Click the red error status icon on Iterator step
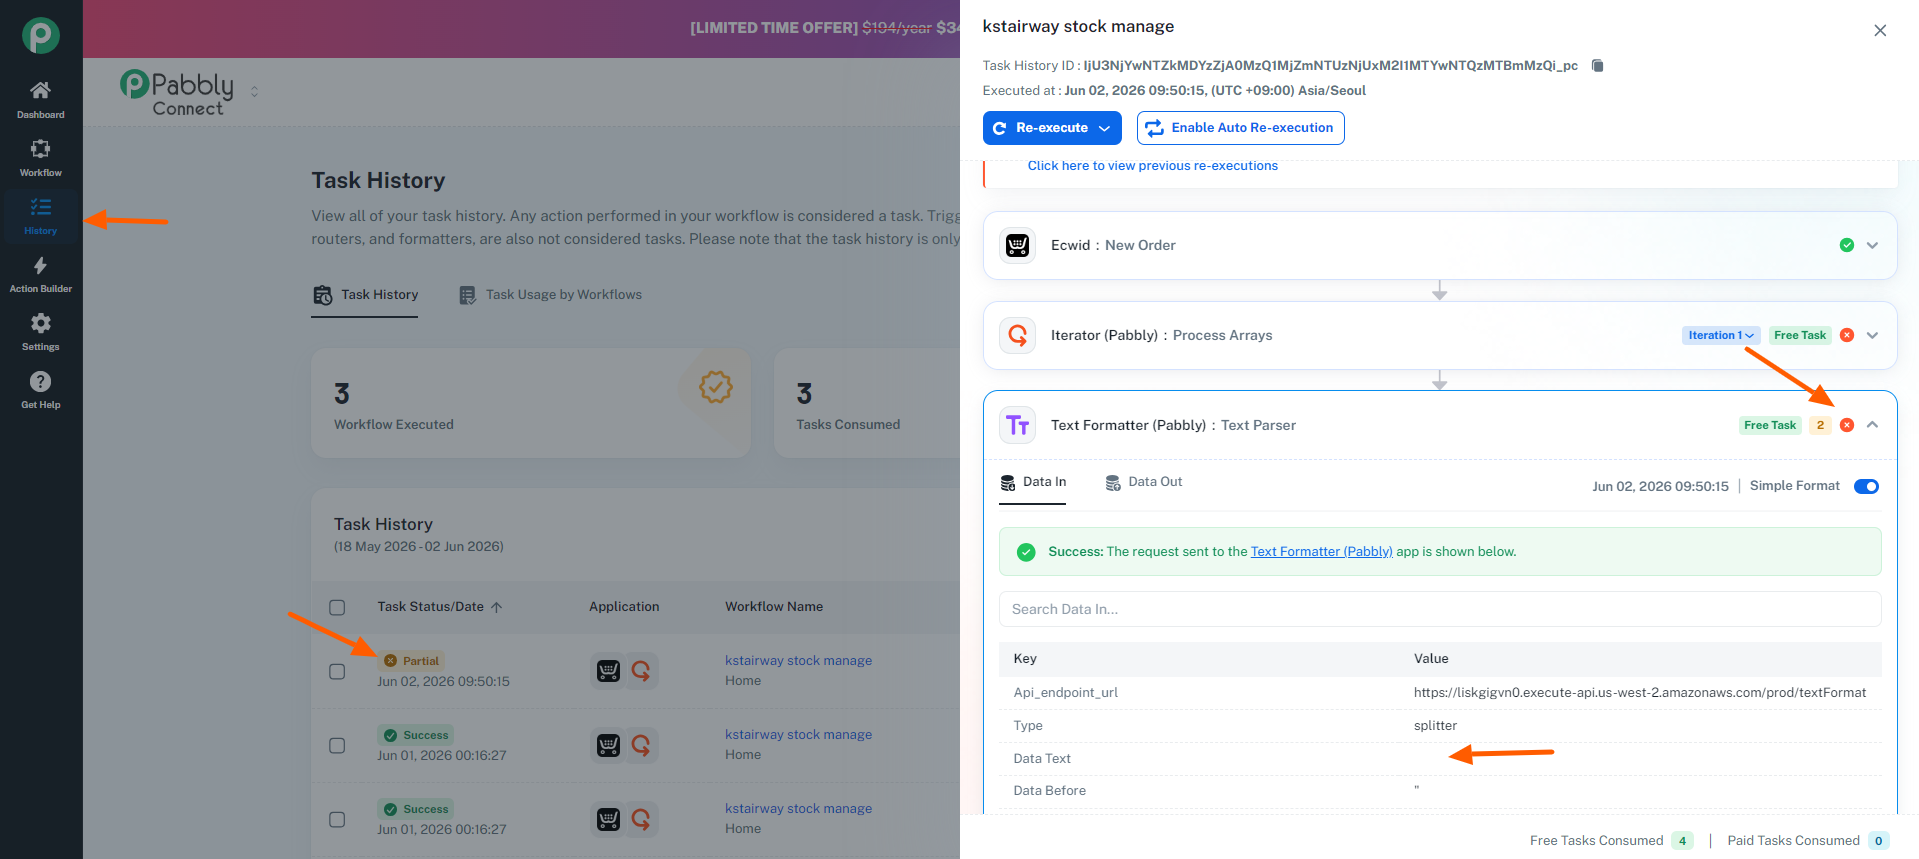The image size is (1919, 859). click(1847, 335)
